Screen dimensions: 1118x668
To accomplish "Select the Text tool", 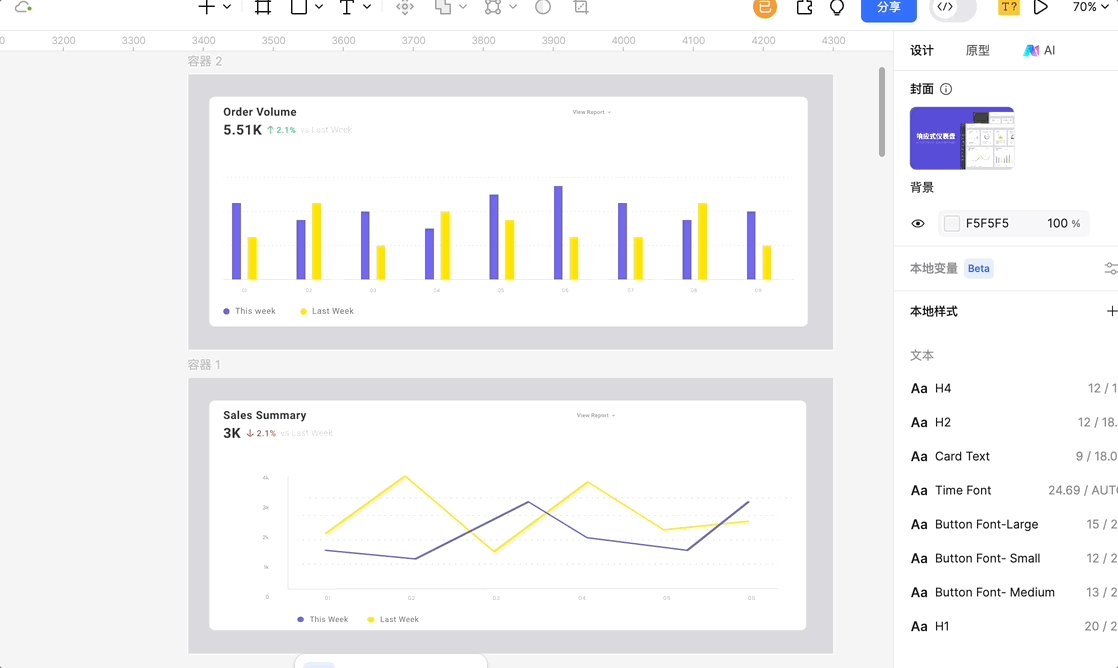I will pos(346,7).
